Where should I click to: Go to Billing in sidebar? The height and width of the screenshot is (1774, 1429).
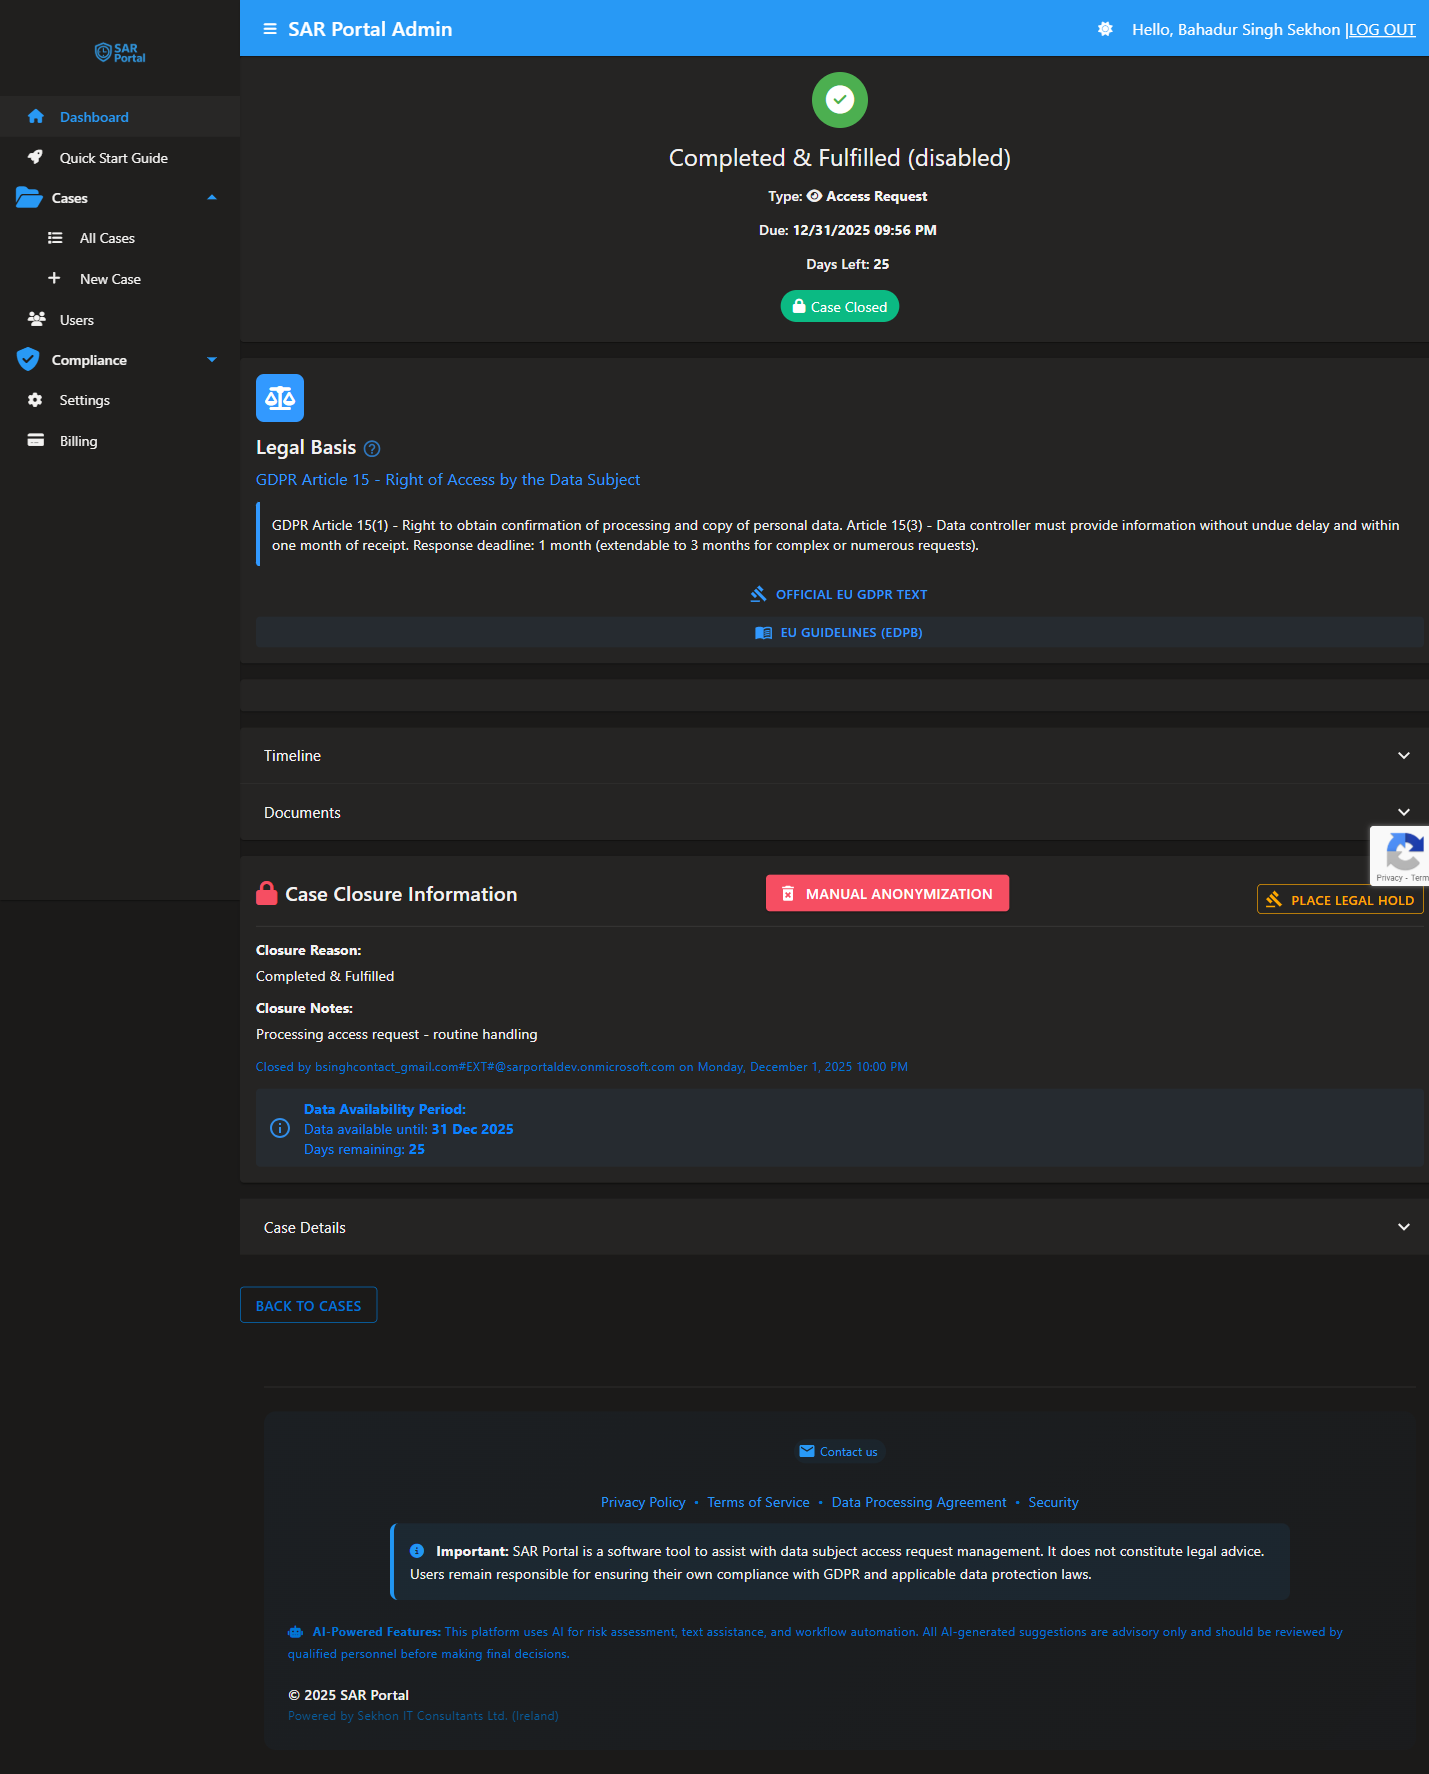tap(78, 441)
